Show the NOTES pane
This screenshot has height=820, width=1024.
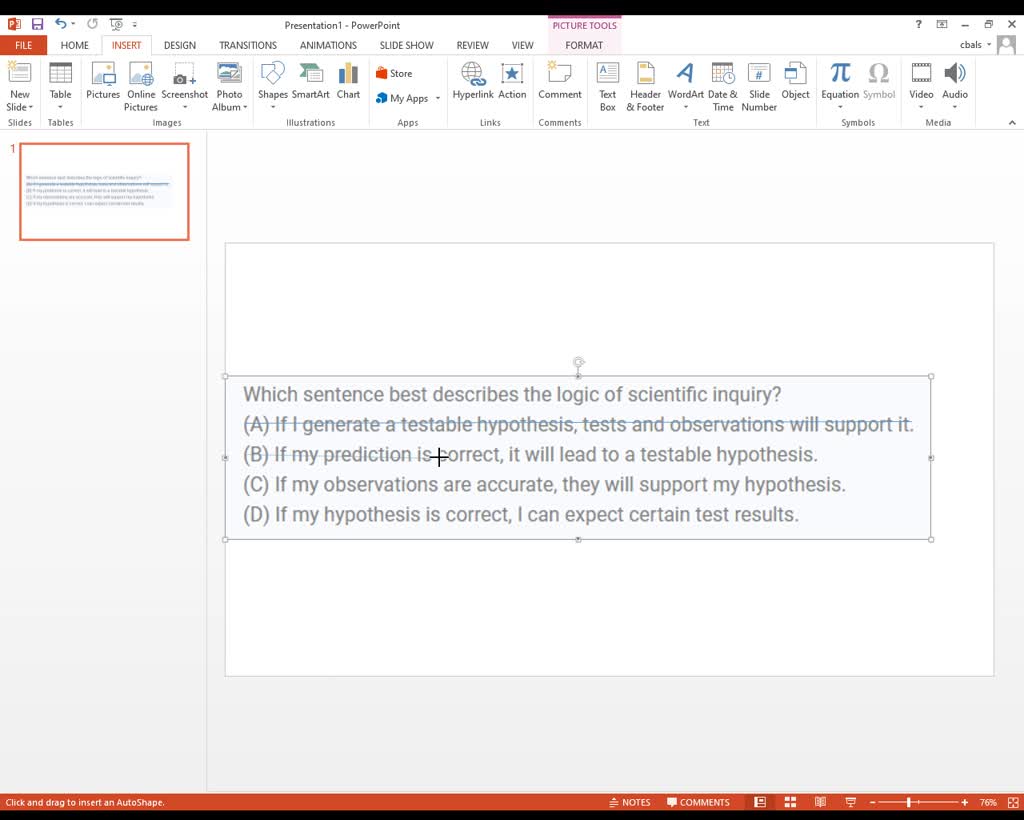(x=629, y=801)
